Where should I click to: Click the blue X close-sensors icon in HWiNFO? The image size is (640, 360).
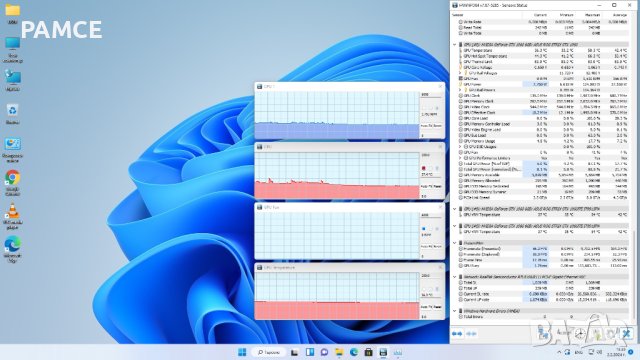click(x=626, y=333)
